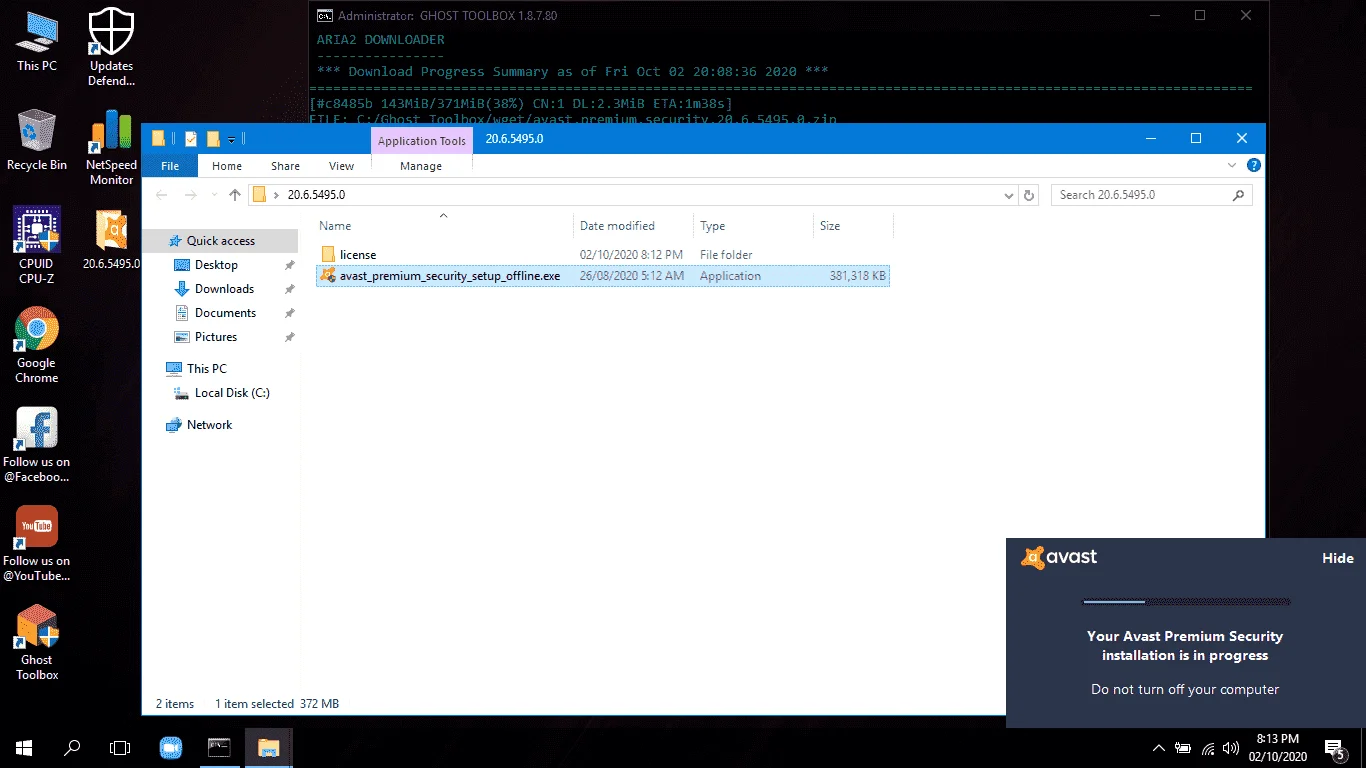Viewport: 1366px width, 768px height.
Task: Select avast_premium_security_setup_offline.exe file
Action: point(602,276)
